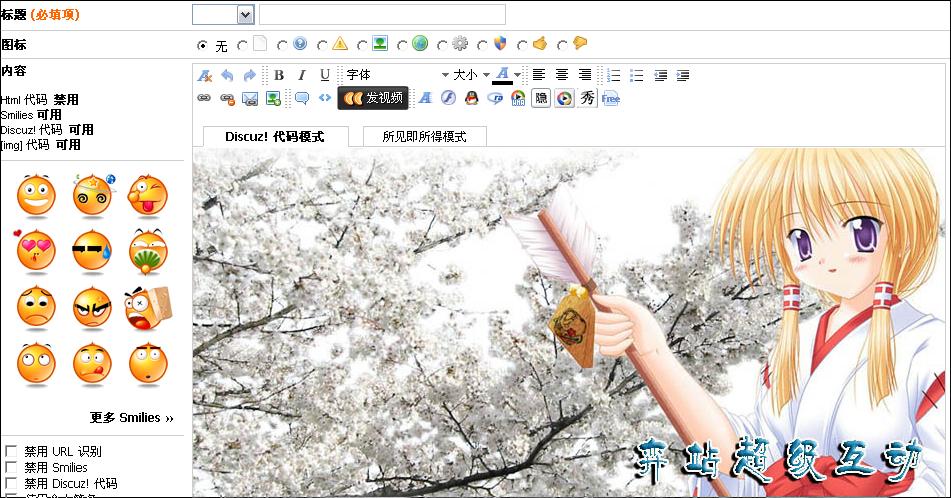Open the 字体 font dropdown
Image resolution: width=951 pixels, height=498 pixels.
(397, 75)
